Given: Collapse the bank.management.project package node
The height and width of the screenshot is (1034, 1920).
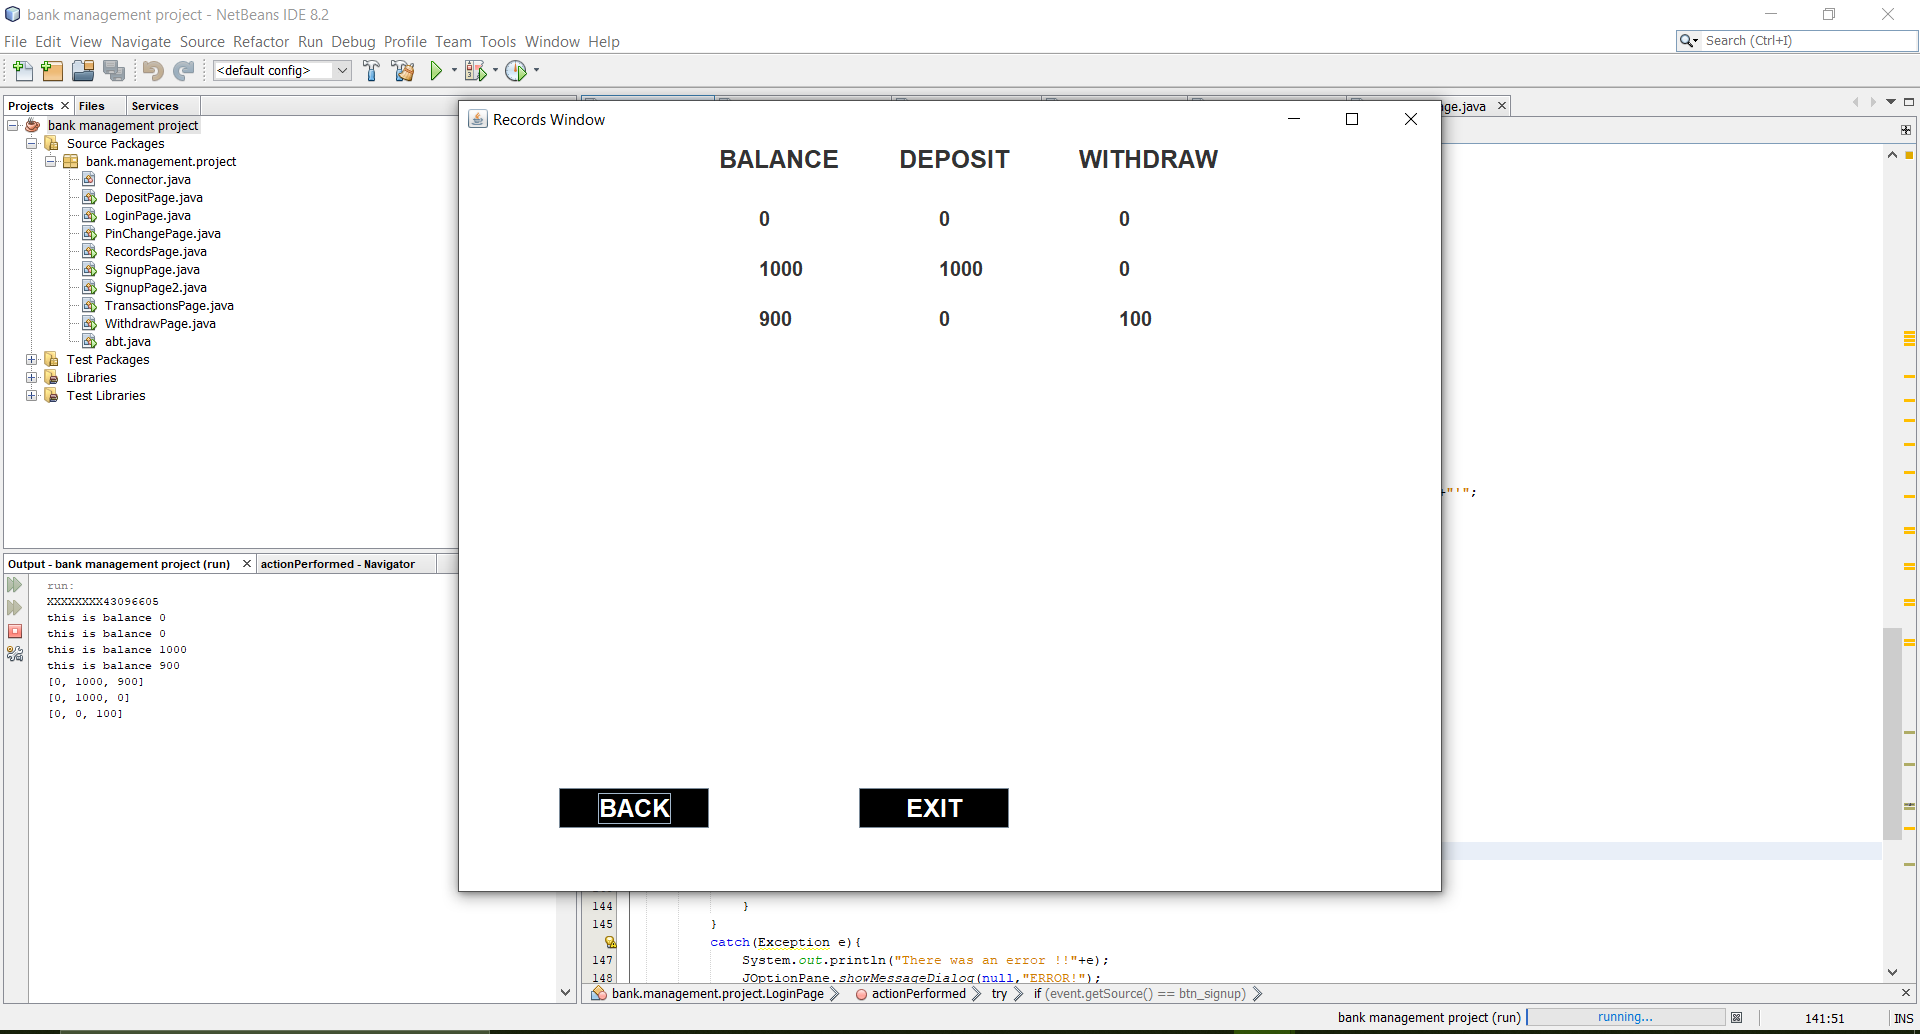Looking at the screenshot, I should coord(51,161).
